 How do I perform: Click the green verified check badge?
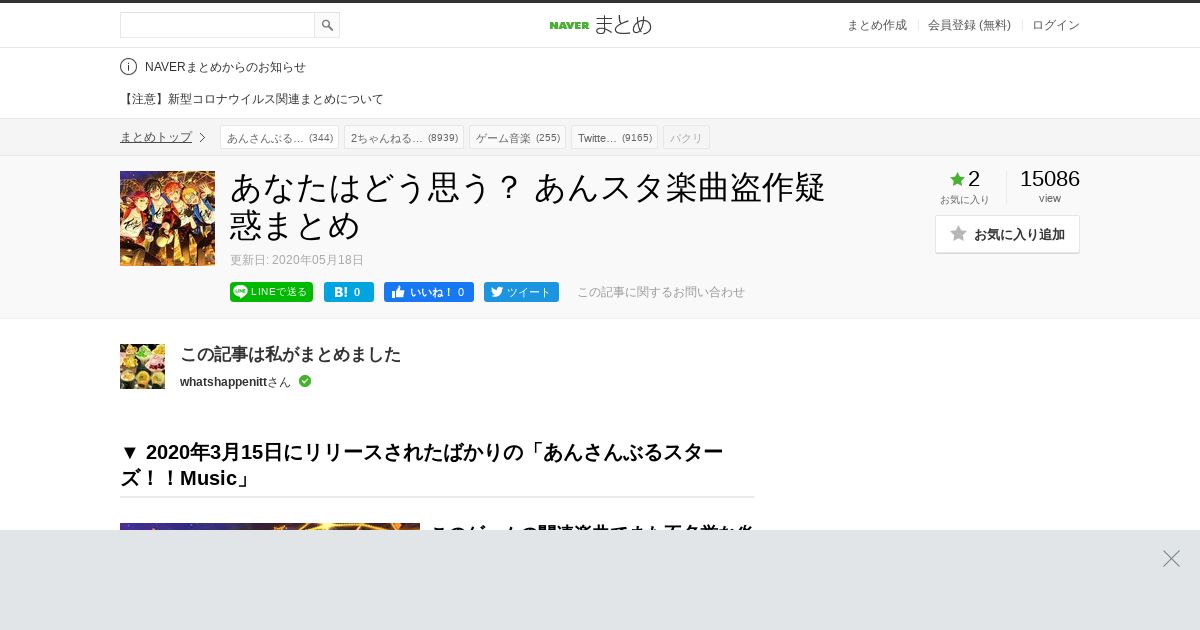305,381
